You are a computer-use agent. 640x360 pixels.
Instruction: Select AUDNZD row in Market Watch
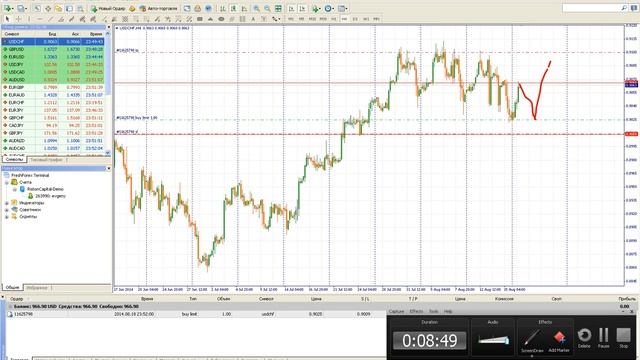click(x=53, y=140)
